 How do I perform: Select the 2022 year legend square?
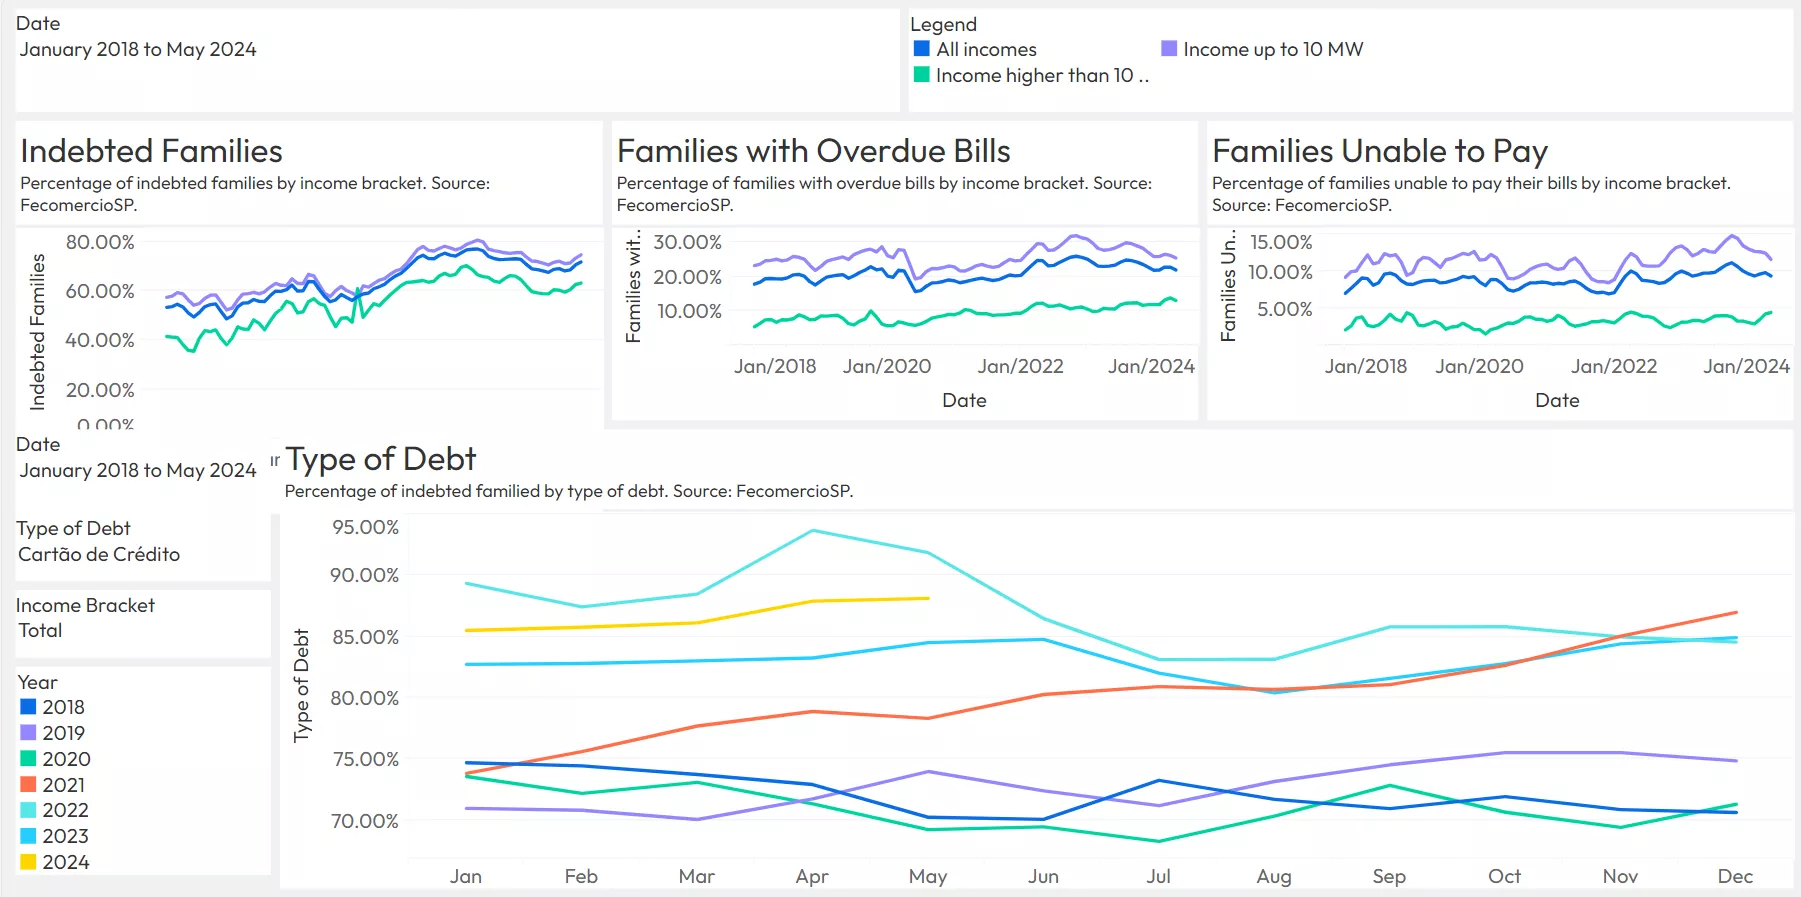(28, 810)
